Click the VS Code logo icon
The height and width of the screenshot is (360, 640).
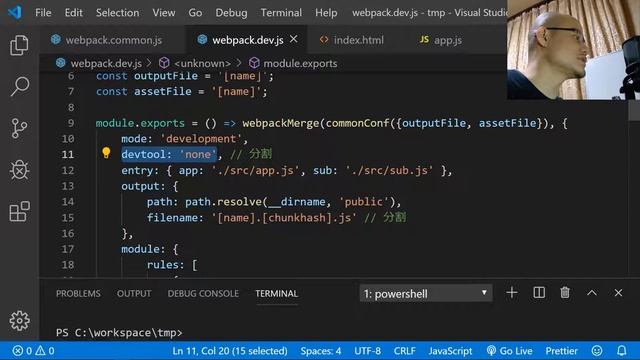pos(15,12)
